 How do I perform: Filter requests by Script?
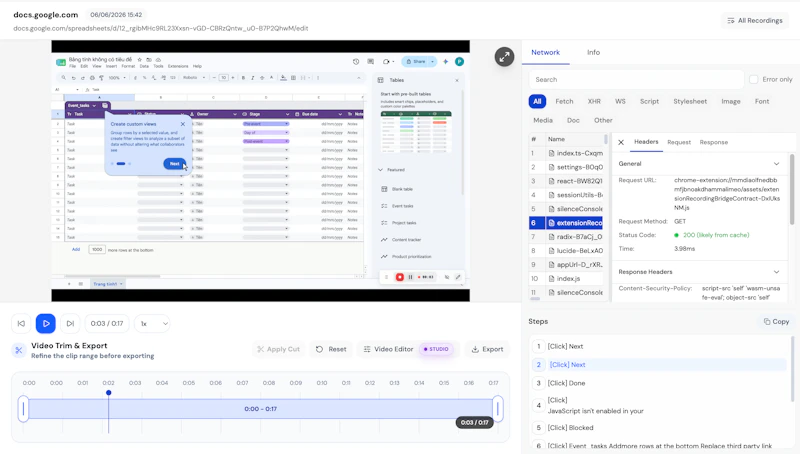(649, 102)
